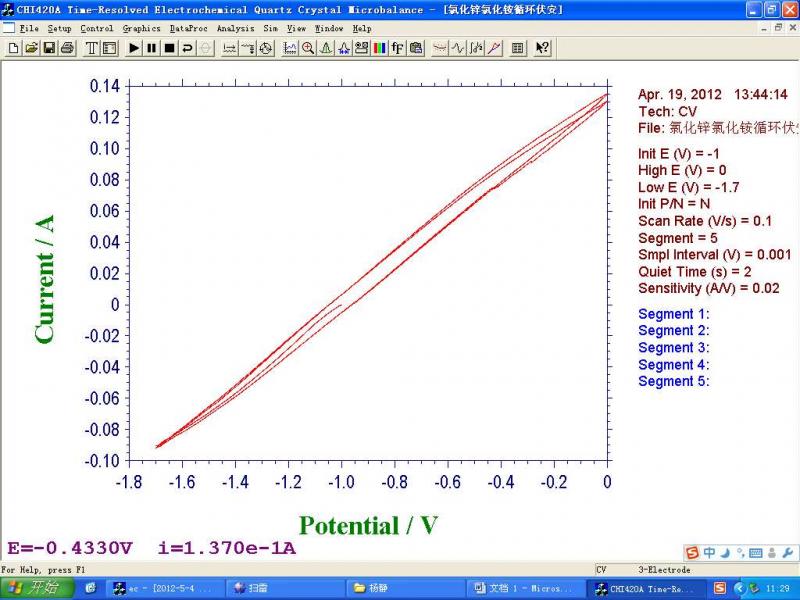800x600 pixels.
Task: Open a data file using folder icon
Action: [32, 48]
